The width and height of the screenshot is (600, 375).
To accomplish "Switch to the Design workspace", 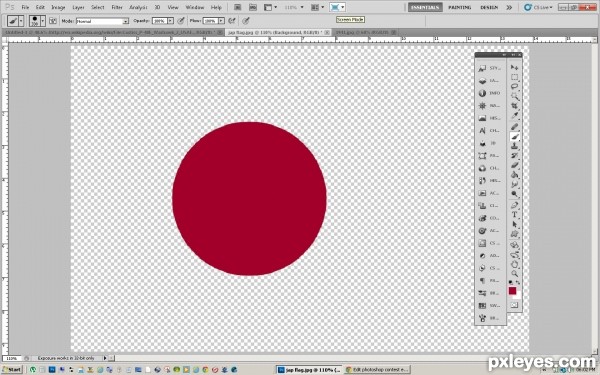I will 489,7.
